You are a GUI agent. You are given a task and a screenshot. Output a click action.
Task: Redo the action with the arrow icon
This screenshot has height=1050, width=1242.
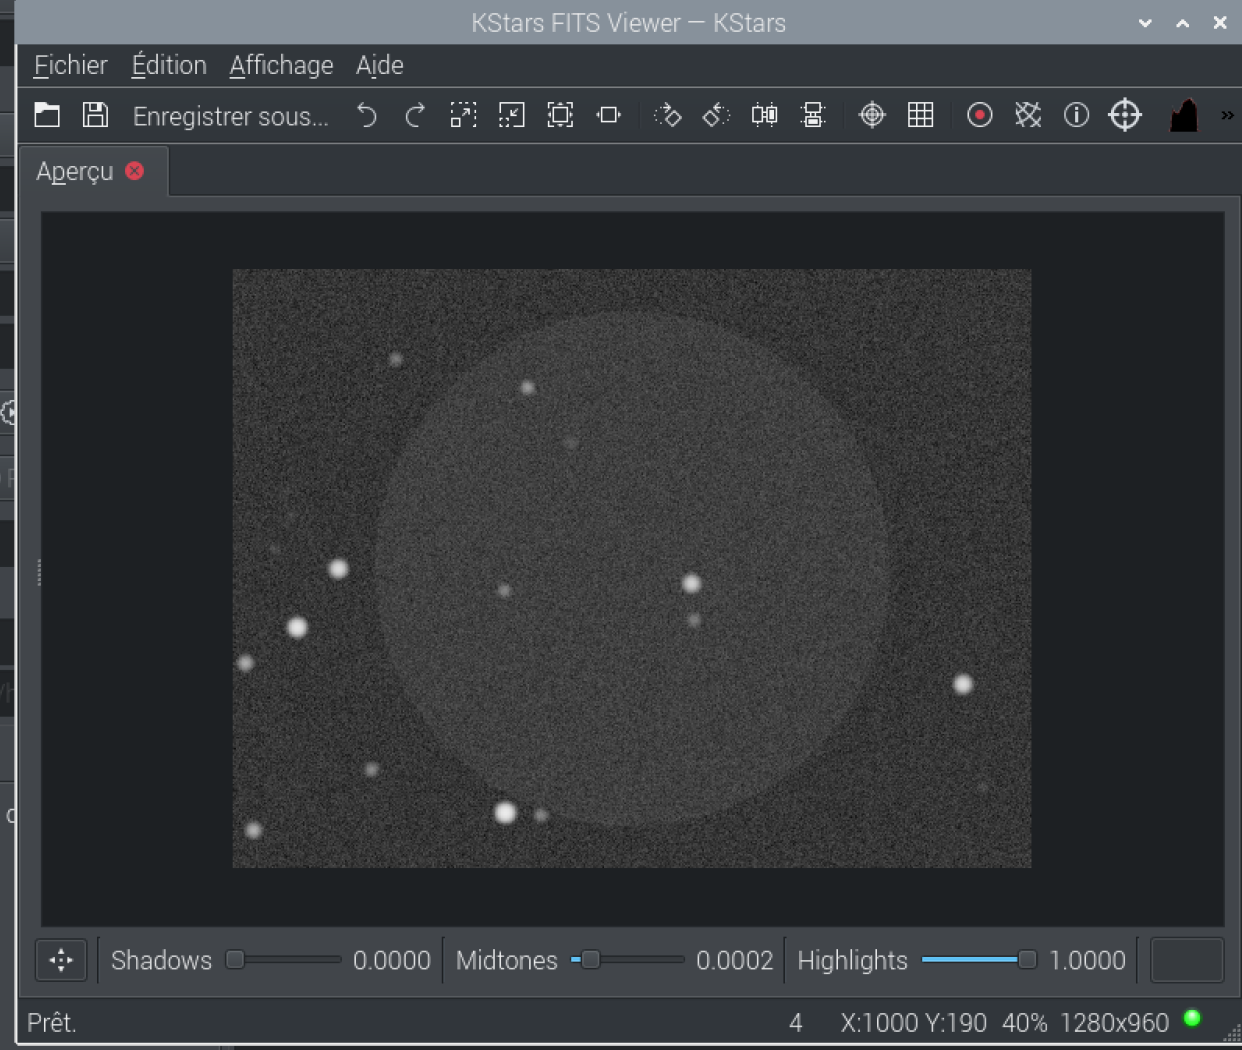tap(415, 115)
